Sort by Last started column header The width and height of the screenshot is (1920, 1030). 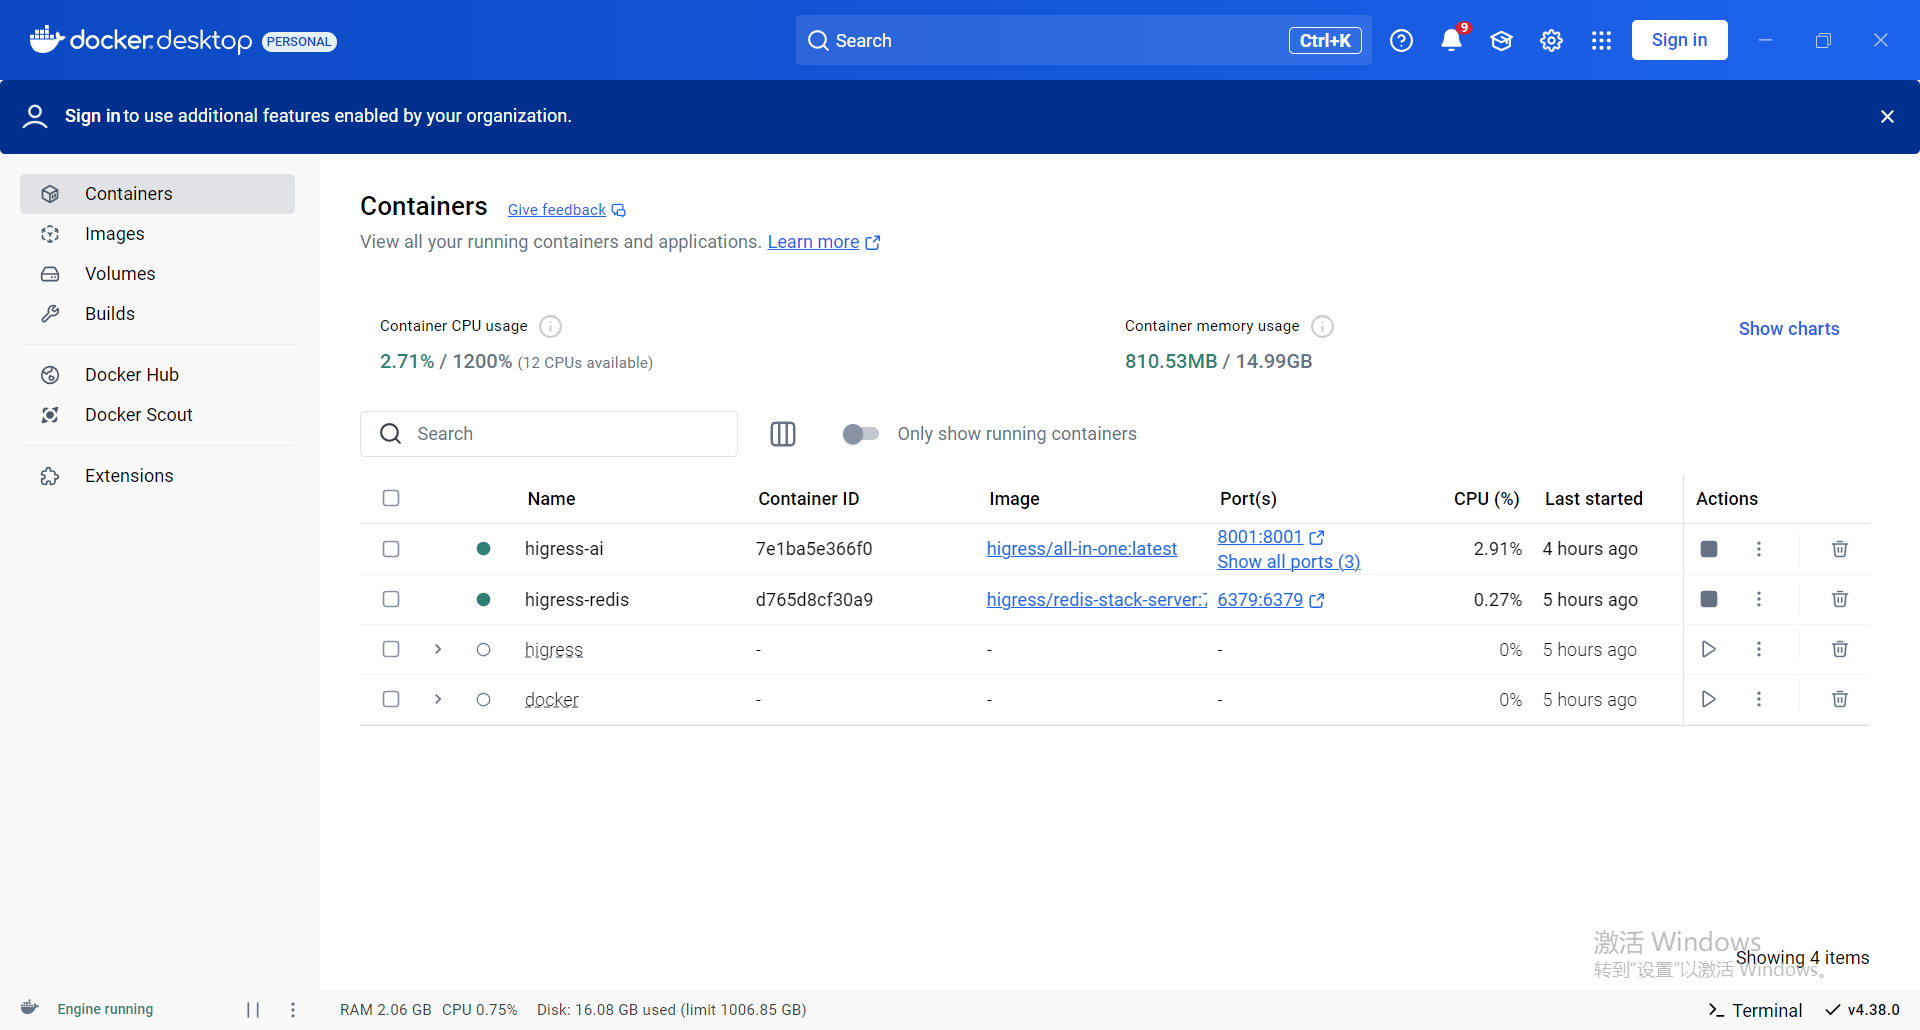click(1593, 499)
